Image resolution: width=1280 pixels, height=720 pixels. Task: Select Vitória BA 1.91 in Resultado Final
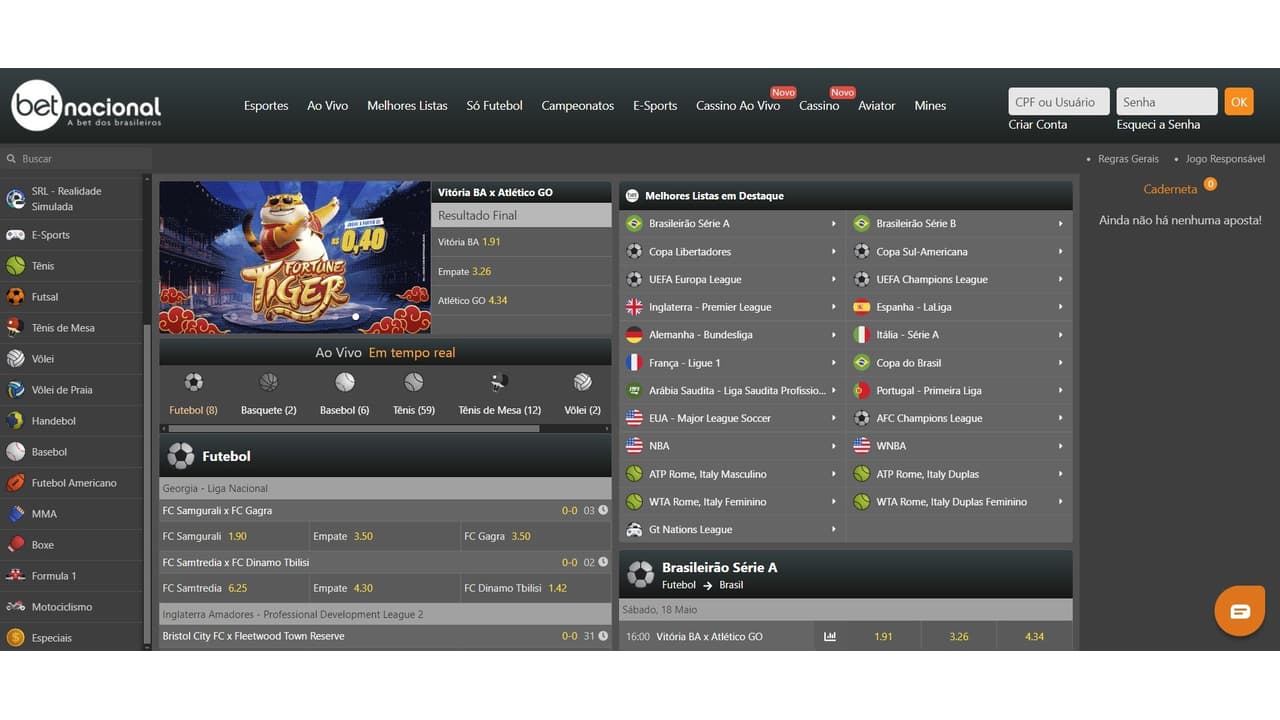click(521, 242)
